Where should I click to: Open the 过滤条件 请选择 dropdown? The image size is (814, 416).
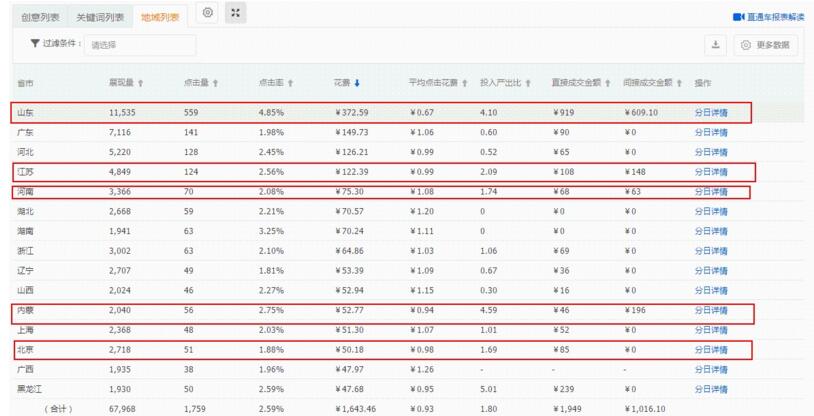140,45
